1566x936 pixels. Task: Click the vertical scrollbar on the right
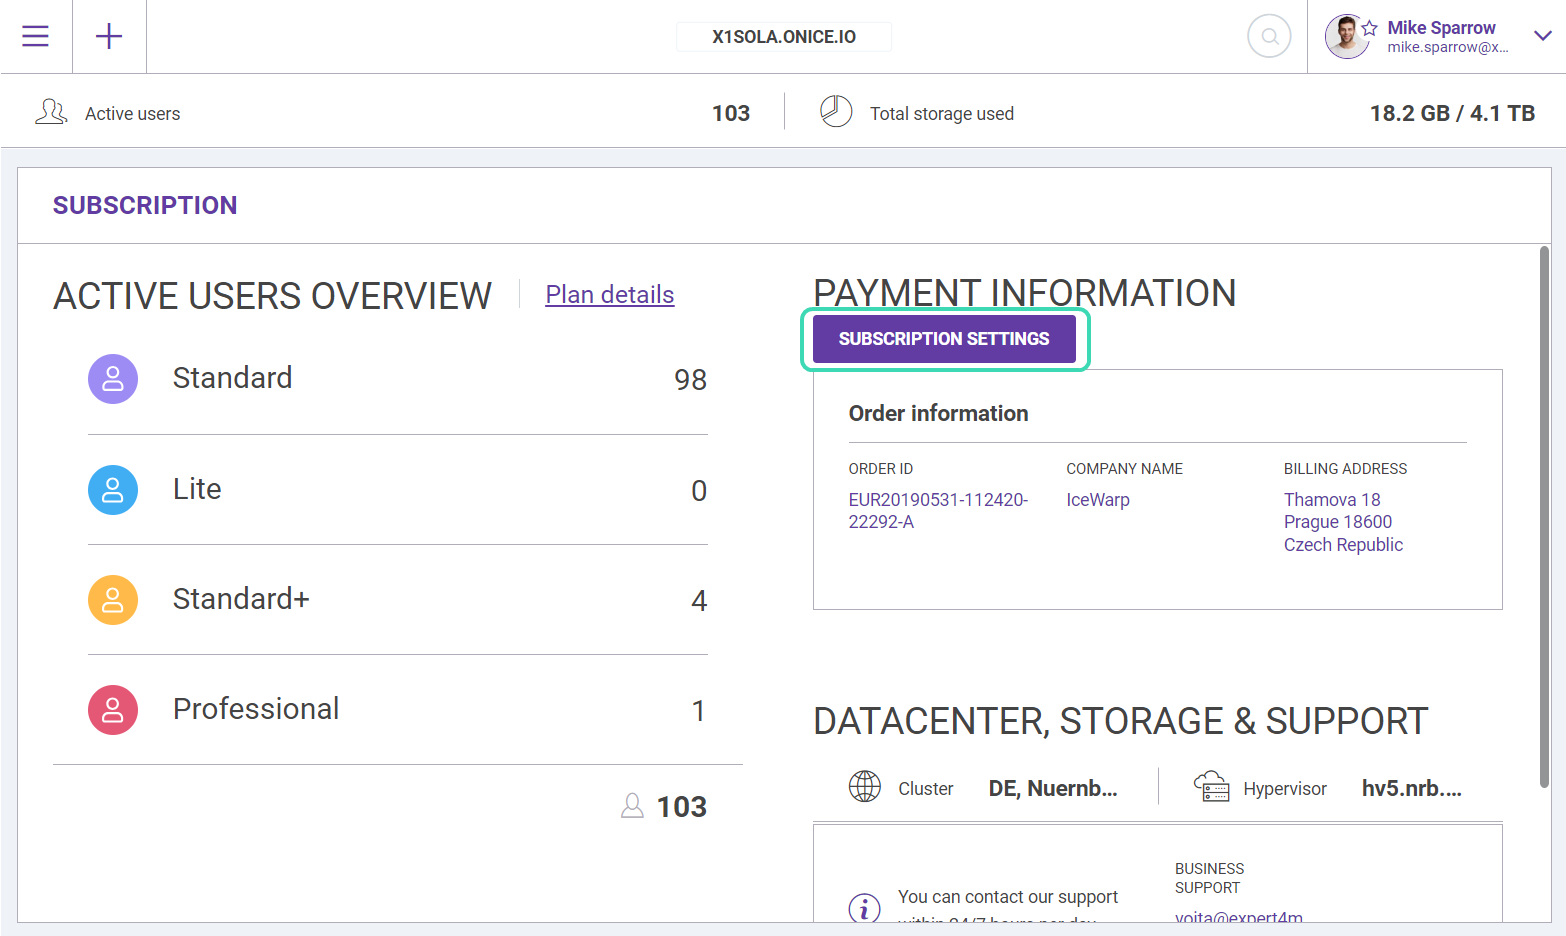tap(1544, 516)
